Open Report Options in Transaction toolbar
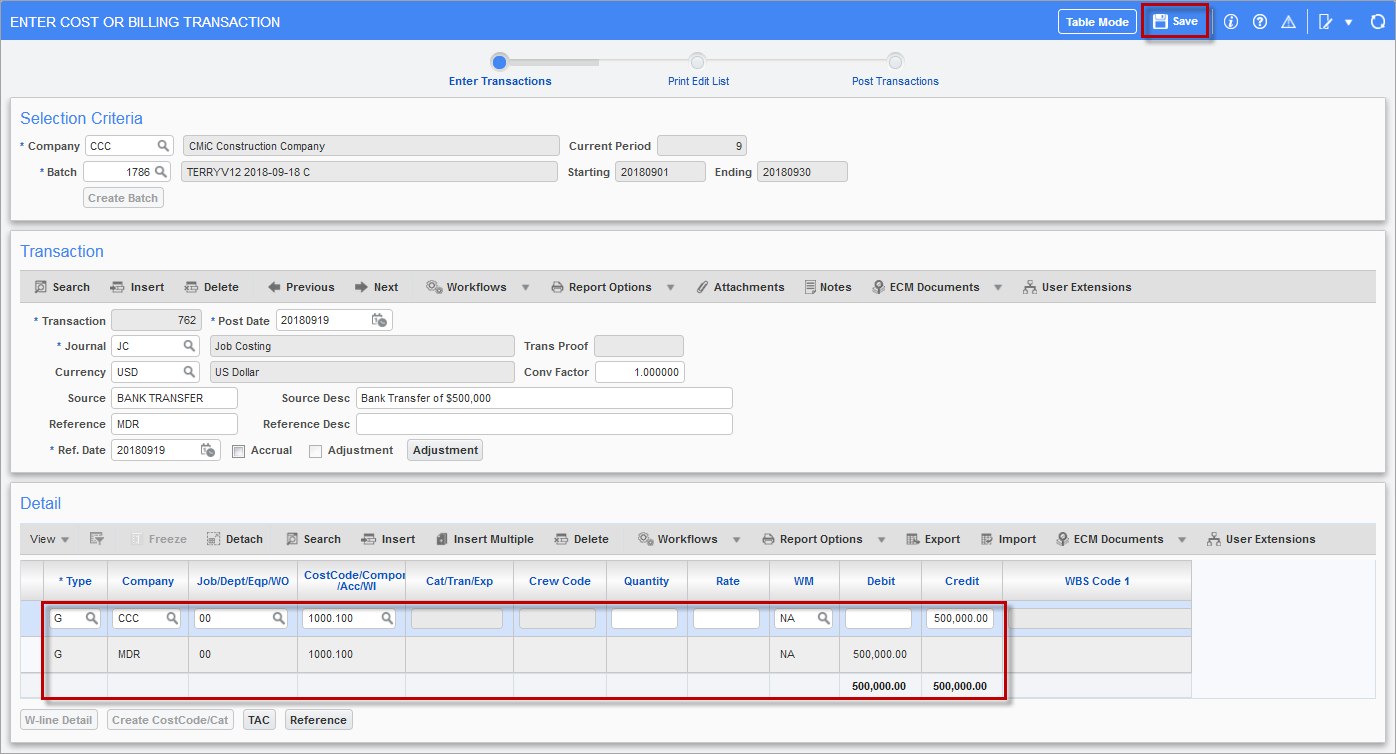Screen dimensions: 1396x754 tap(601, 287)
